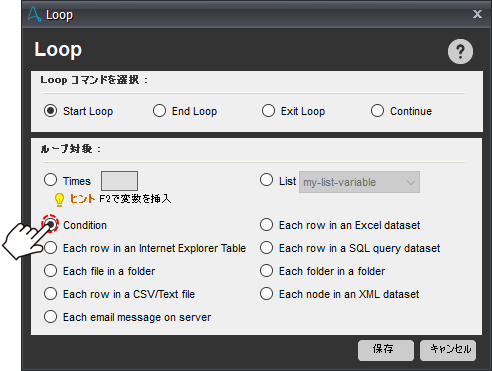The image size is (492, 371).
Task: Click the キャンセル cancel button
Action: (x=448, y=350)
